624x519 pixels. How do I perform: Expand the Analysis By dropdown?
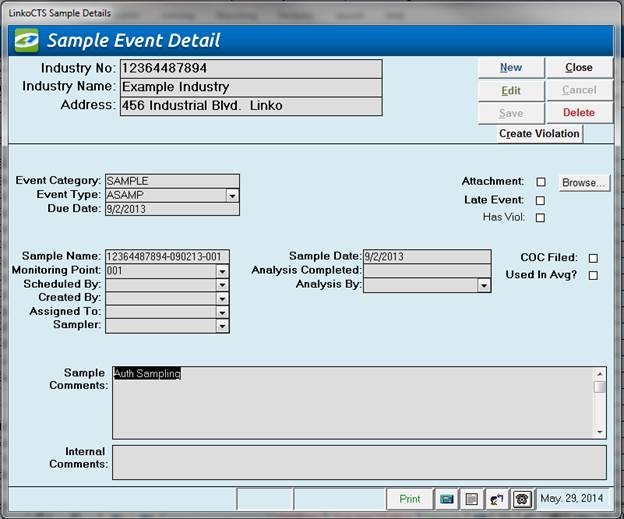point(484,285)
